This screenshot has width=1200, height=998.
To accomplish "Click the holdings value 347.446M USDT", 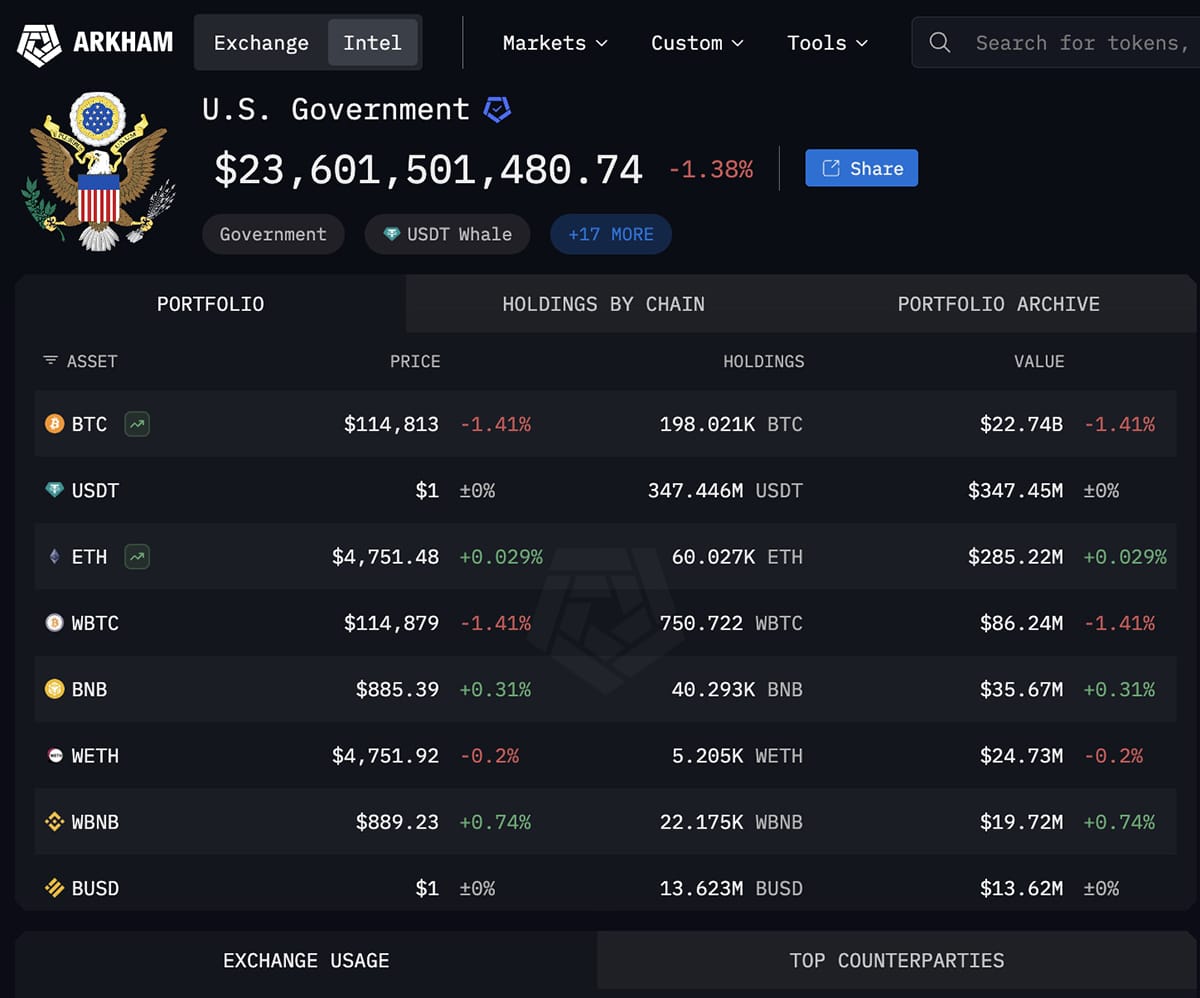I will click(725, 490).
